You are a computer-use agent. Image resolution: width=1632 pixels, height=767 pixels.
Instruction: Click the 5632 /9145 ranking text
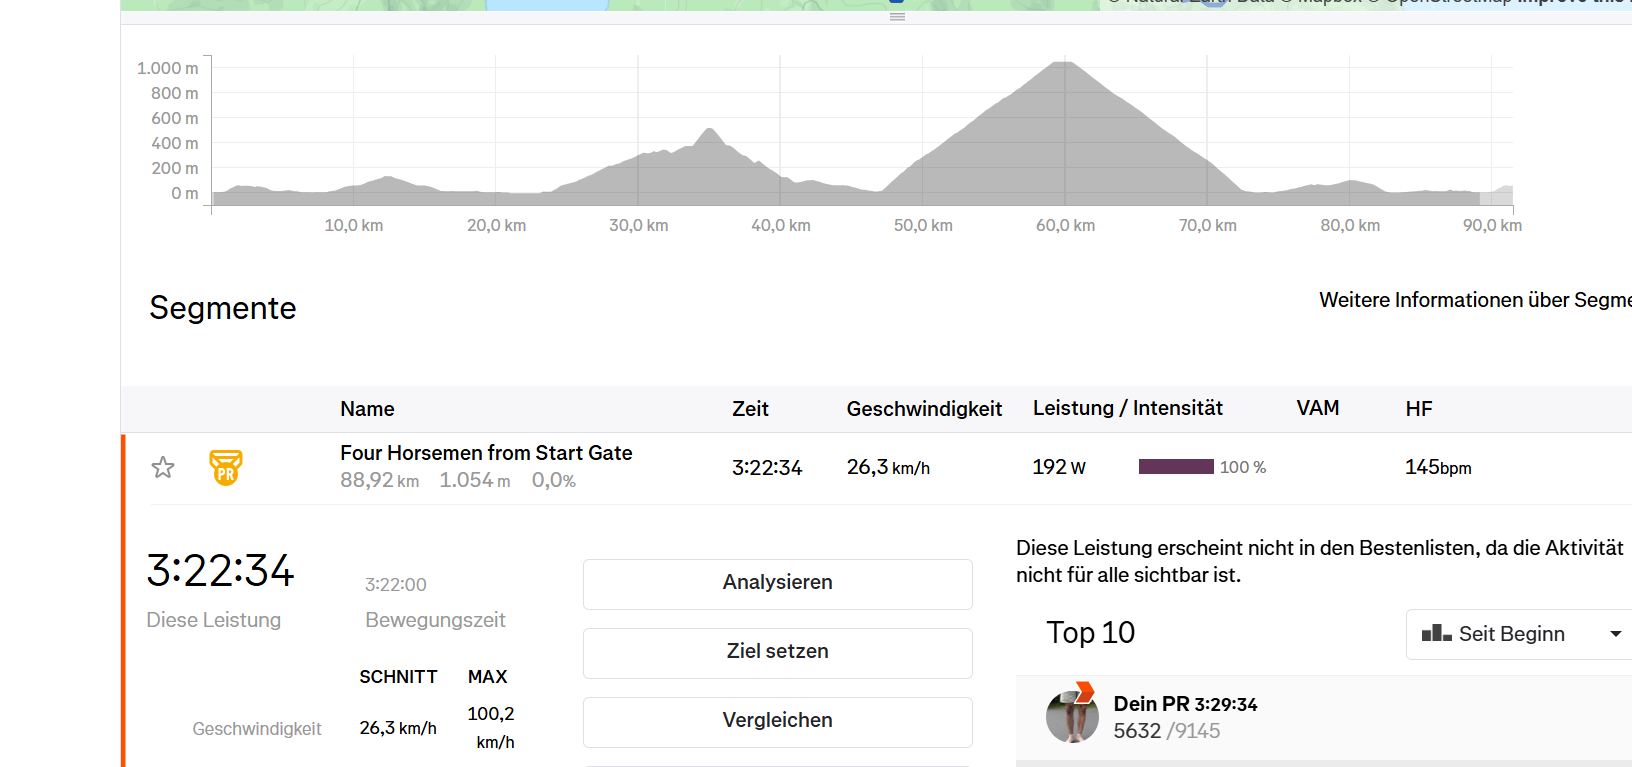(1166, 731)
